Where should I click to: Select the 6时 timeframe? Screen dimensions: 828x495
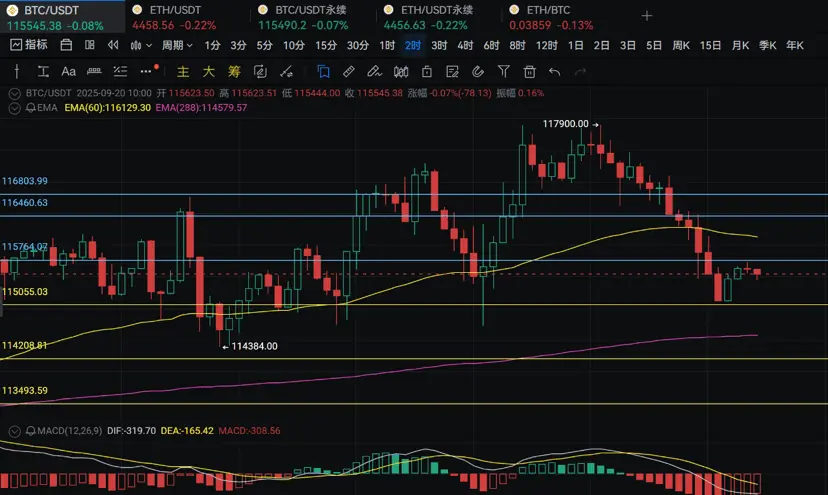pos(491,45)
